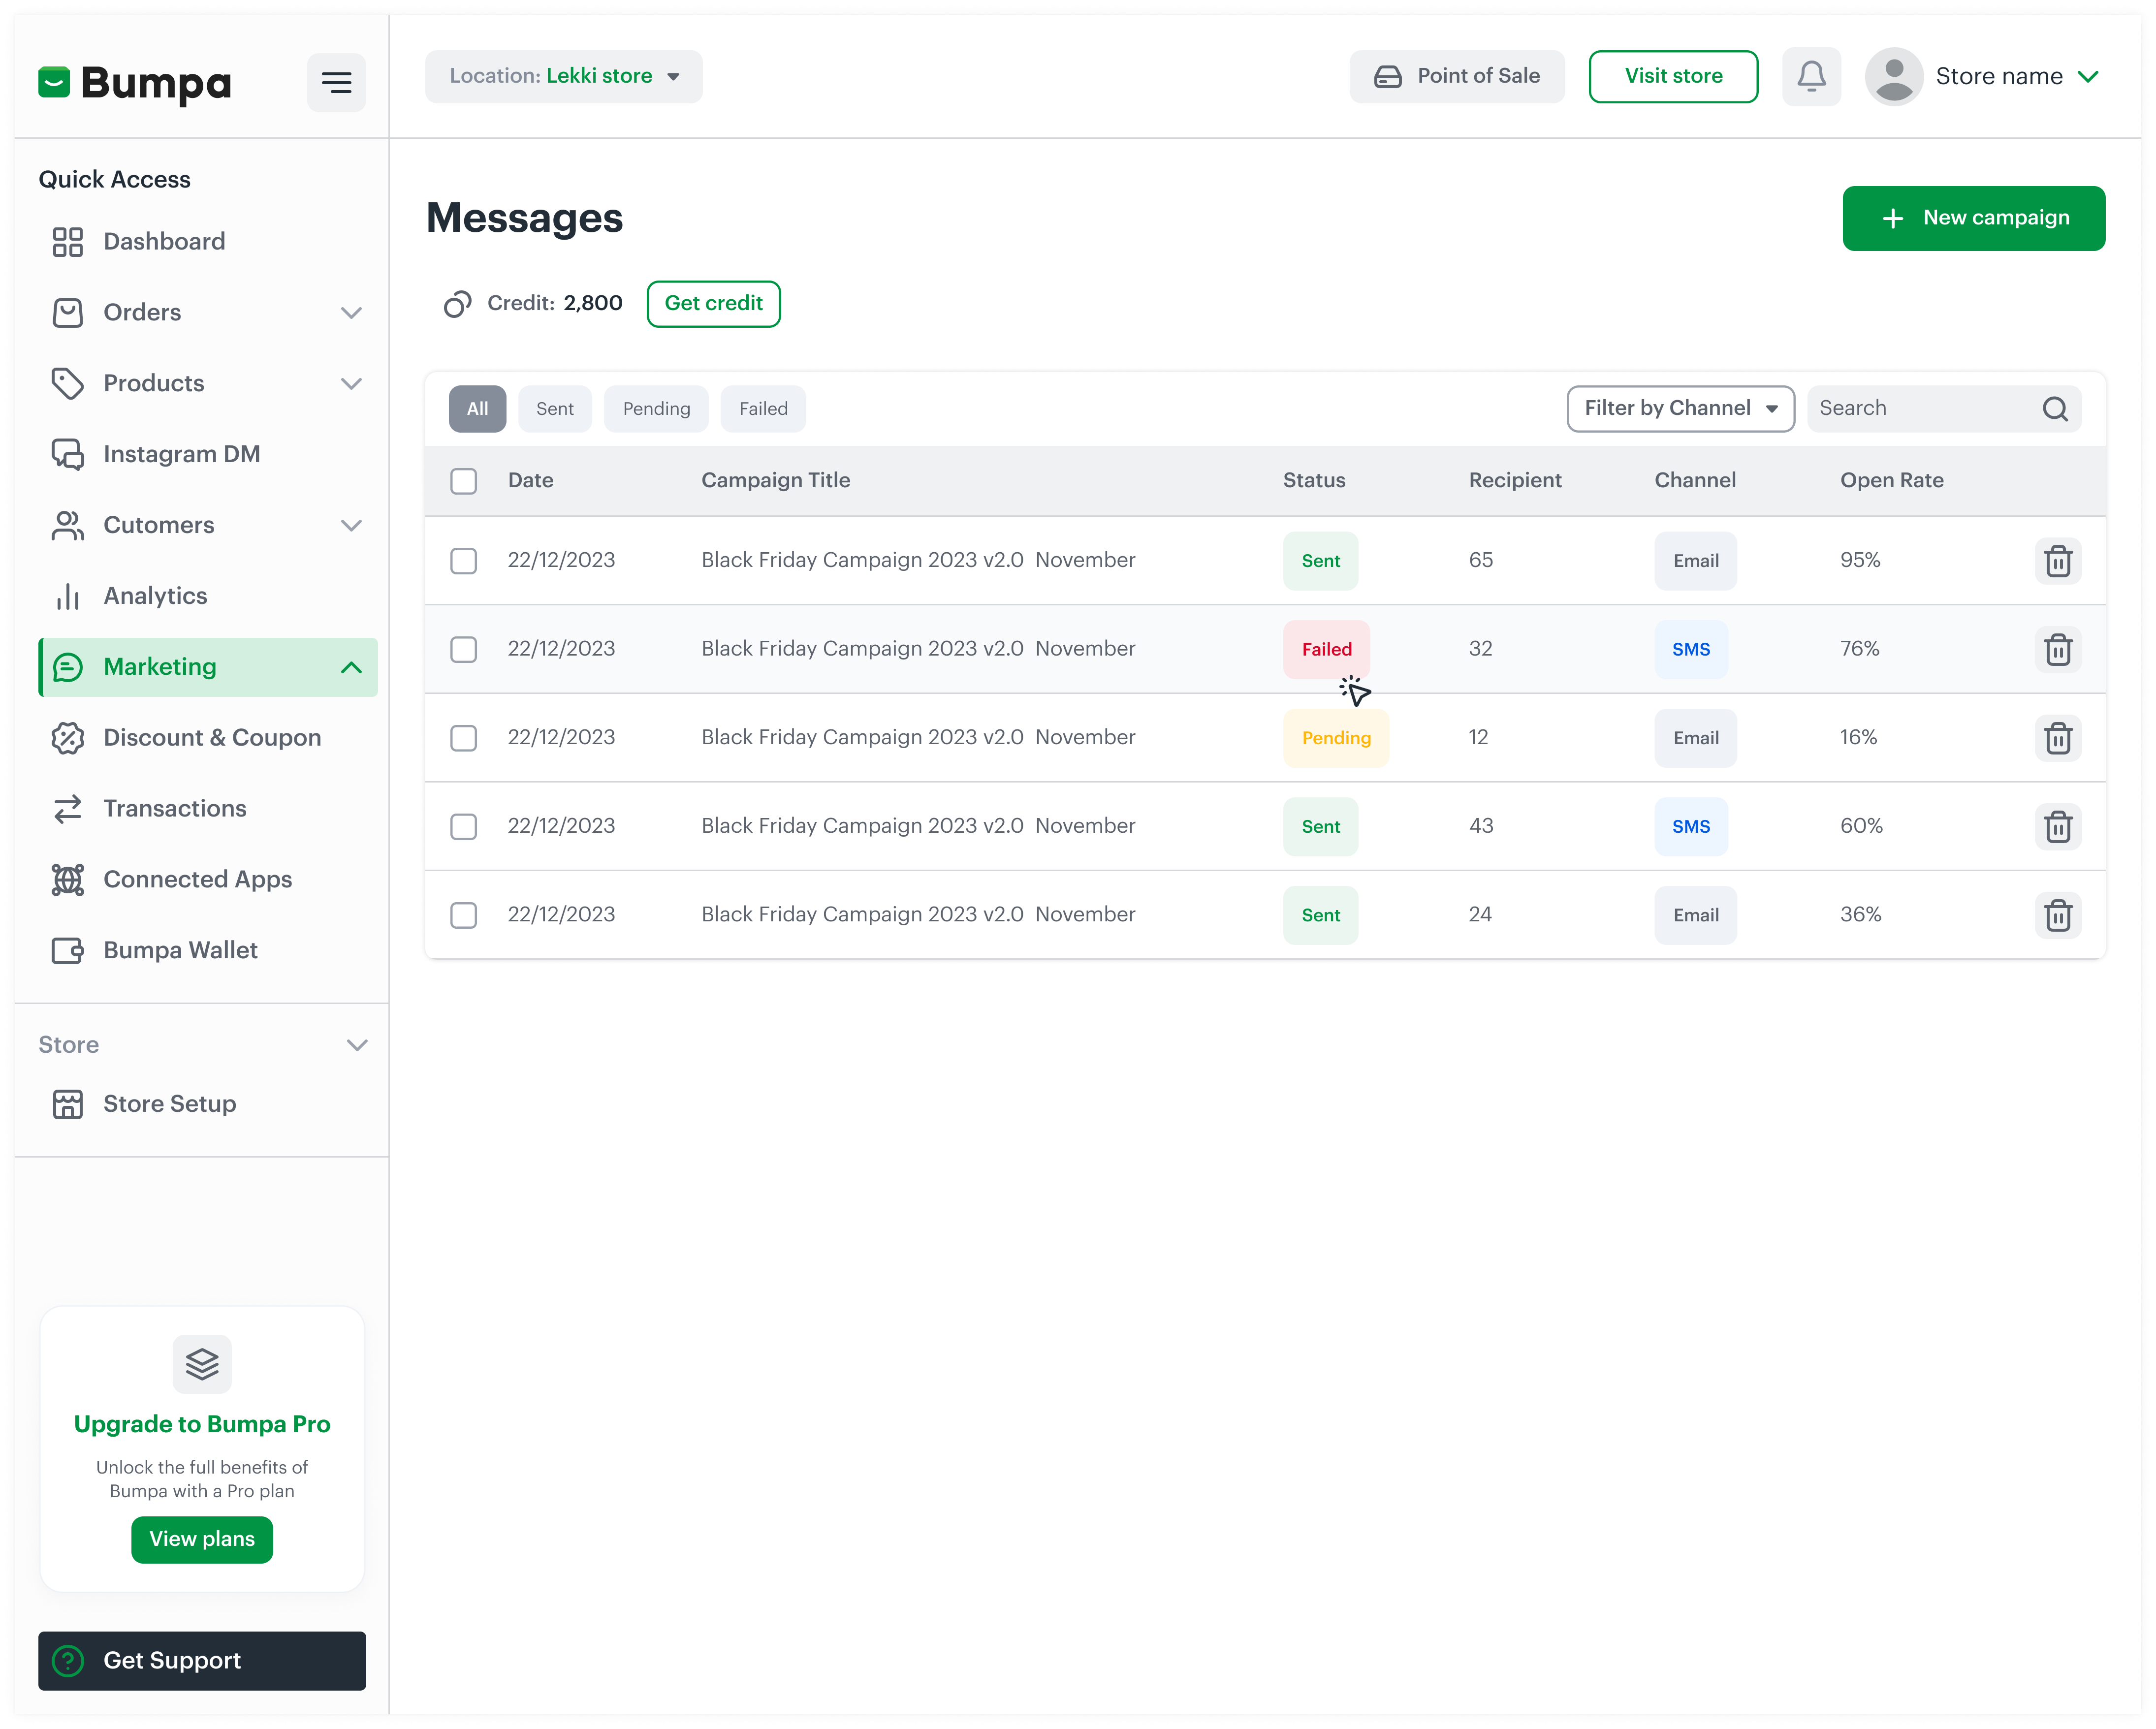This screenshot has width=2156, height=1729.
Task: Expand the Orders submenu chevron
Action: coord(351,313)
